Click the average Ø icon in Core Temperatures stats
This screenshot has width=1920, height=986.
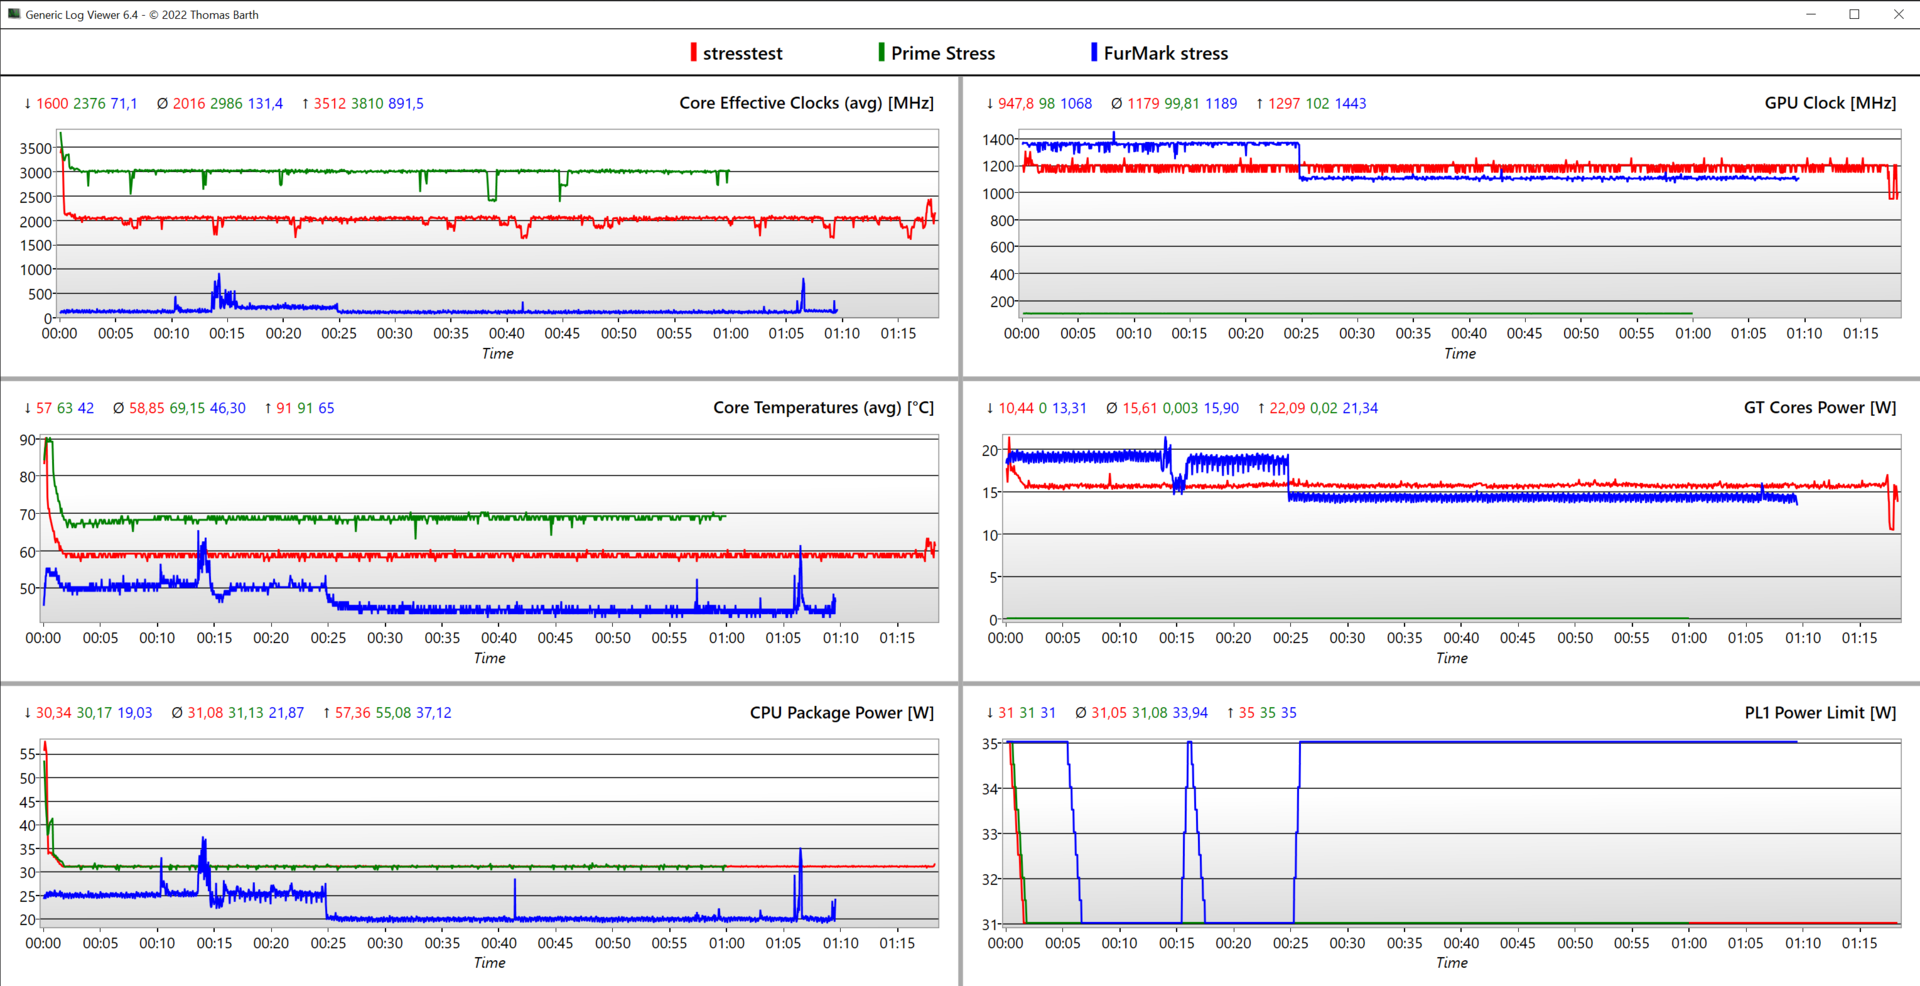(x=118, y=408)
